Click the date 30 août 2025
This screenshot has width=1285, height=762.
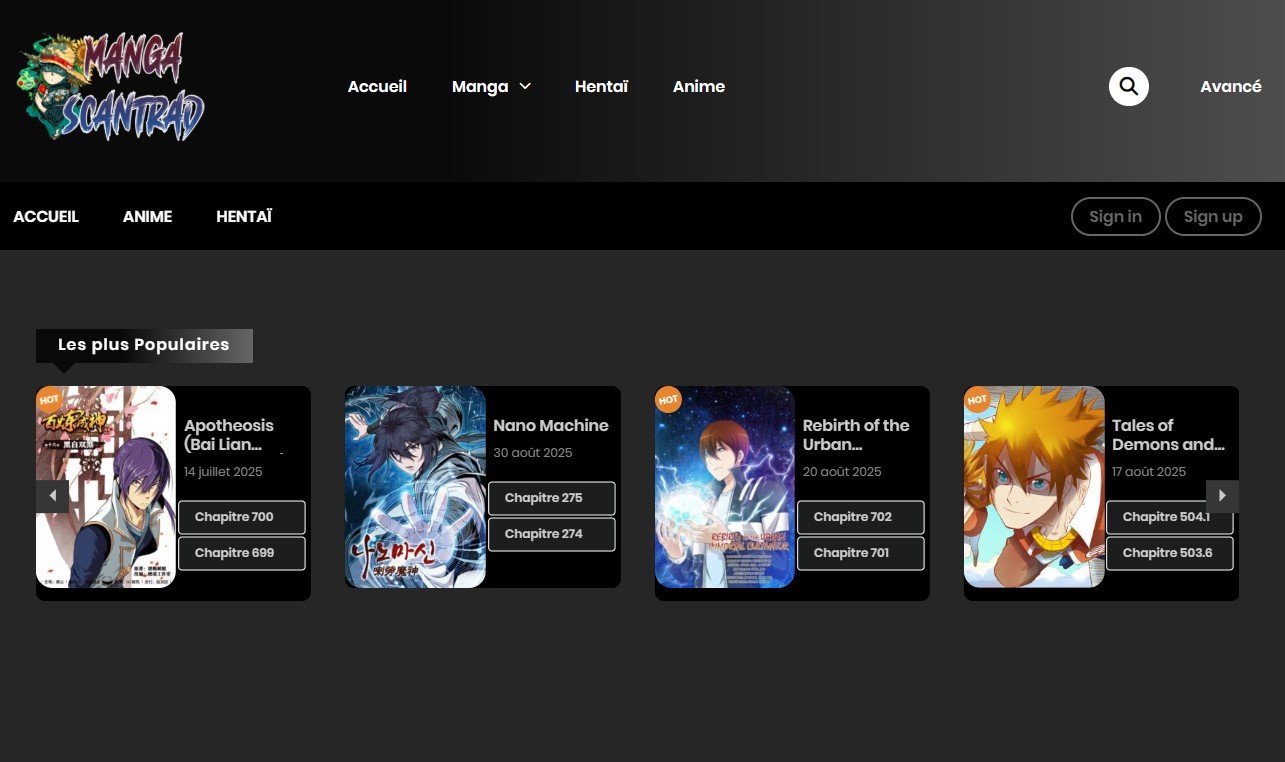tap(533, 453)
